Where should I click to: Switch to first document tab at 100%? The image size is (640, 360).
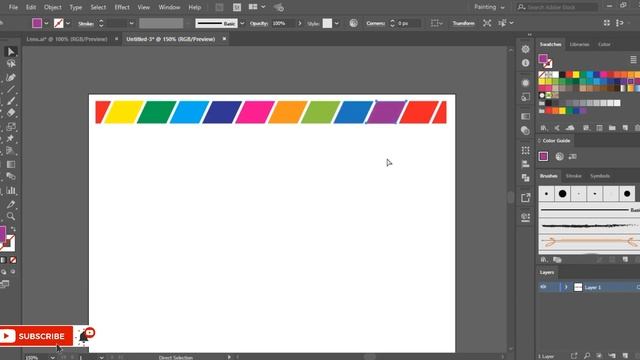pos(67,39)
